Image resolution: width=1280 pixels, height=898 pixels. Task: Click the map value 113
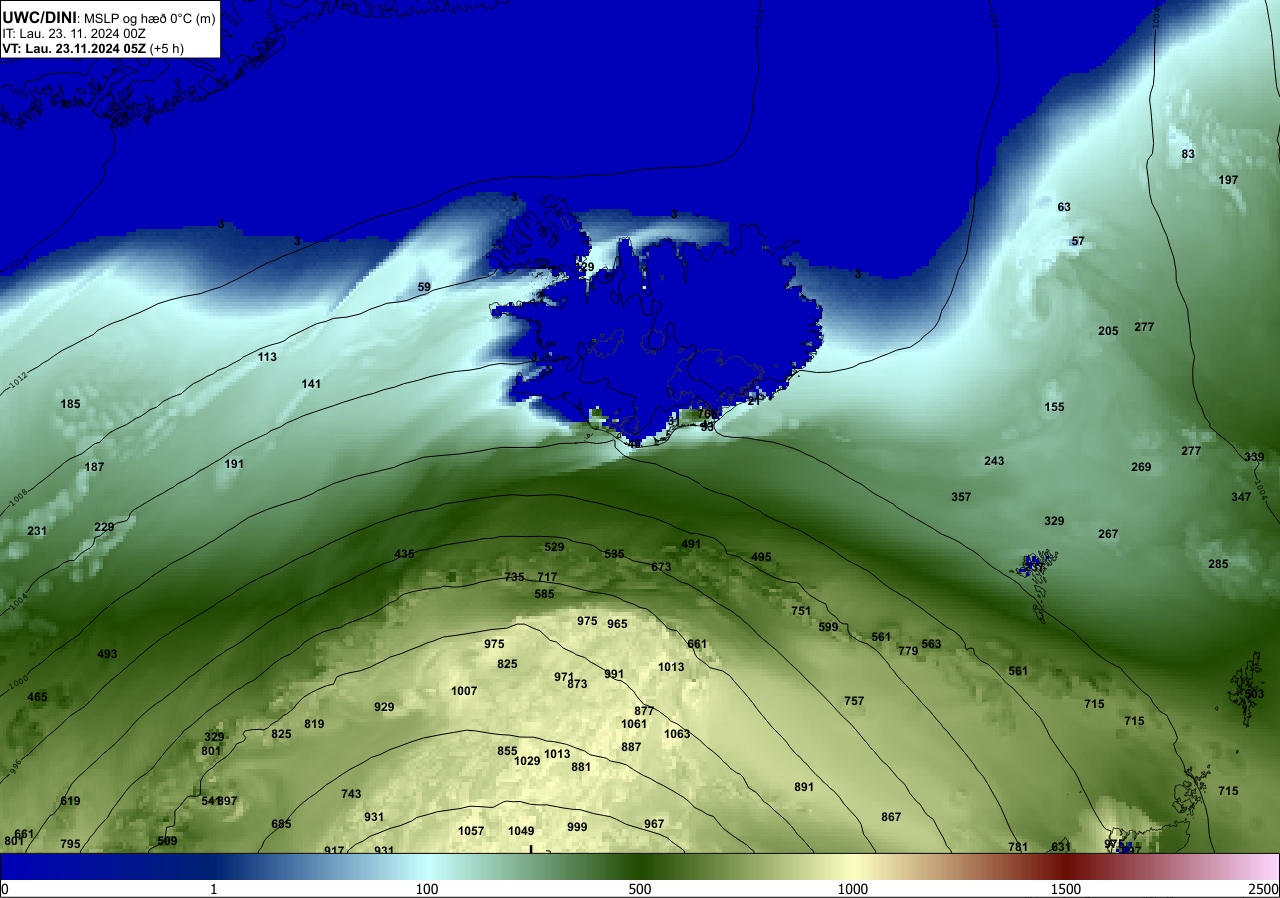(267, 357)
